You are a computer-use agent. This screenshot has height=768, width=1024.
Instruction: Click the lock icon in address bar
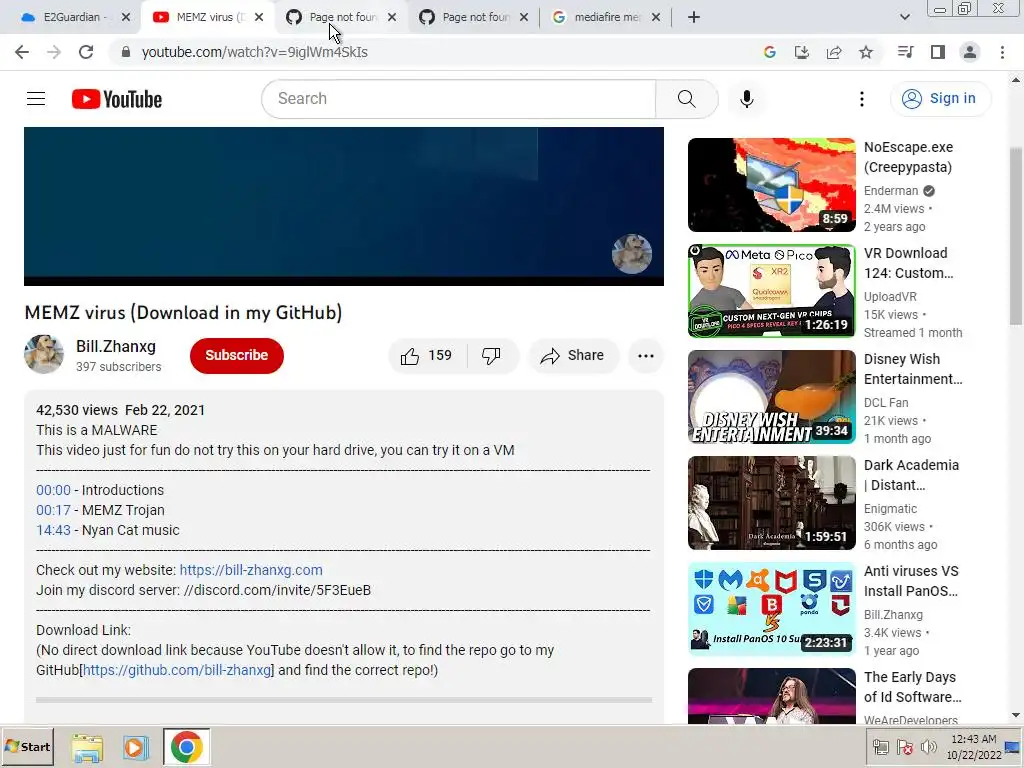point(126,52)
